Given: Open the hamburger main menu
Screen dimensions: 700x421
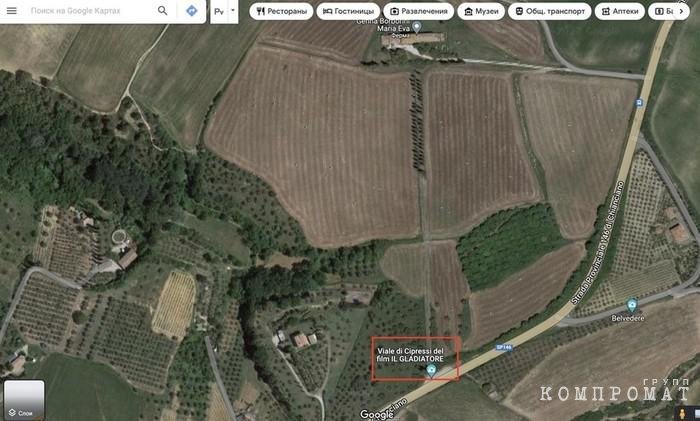Looking at the screenshot, I should click(x=12, y=11).
